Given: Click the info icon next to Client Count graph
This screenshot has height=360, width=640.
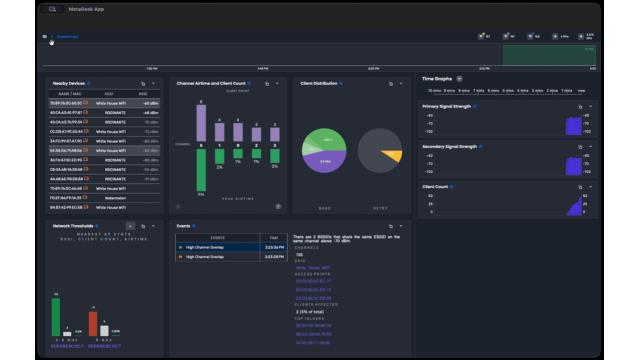Looking at the screenshot, I should (451, 187).
